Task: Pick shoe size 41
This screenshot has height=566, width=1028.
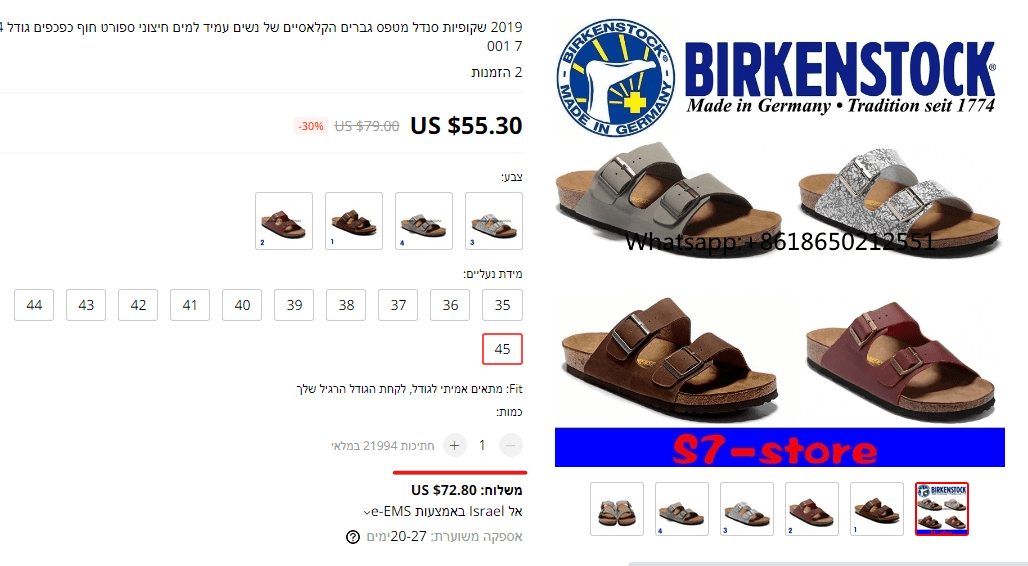Action: (x=190, y=305)
